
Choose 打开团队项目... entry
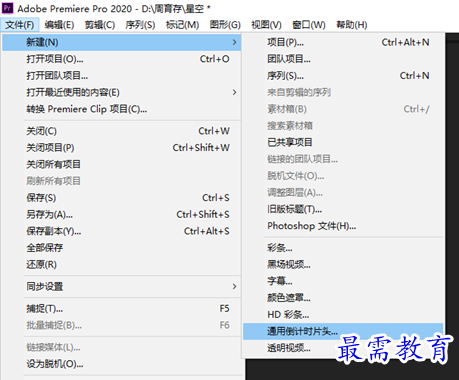pyautogui.click(x=121, y=76)
